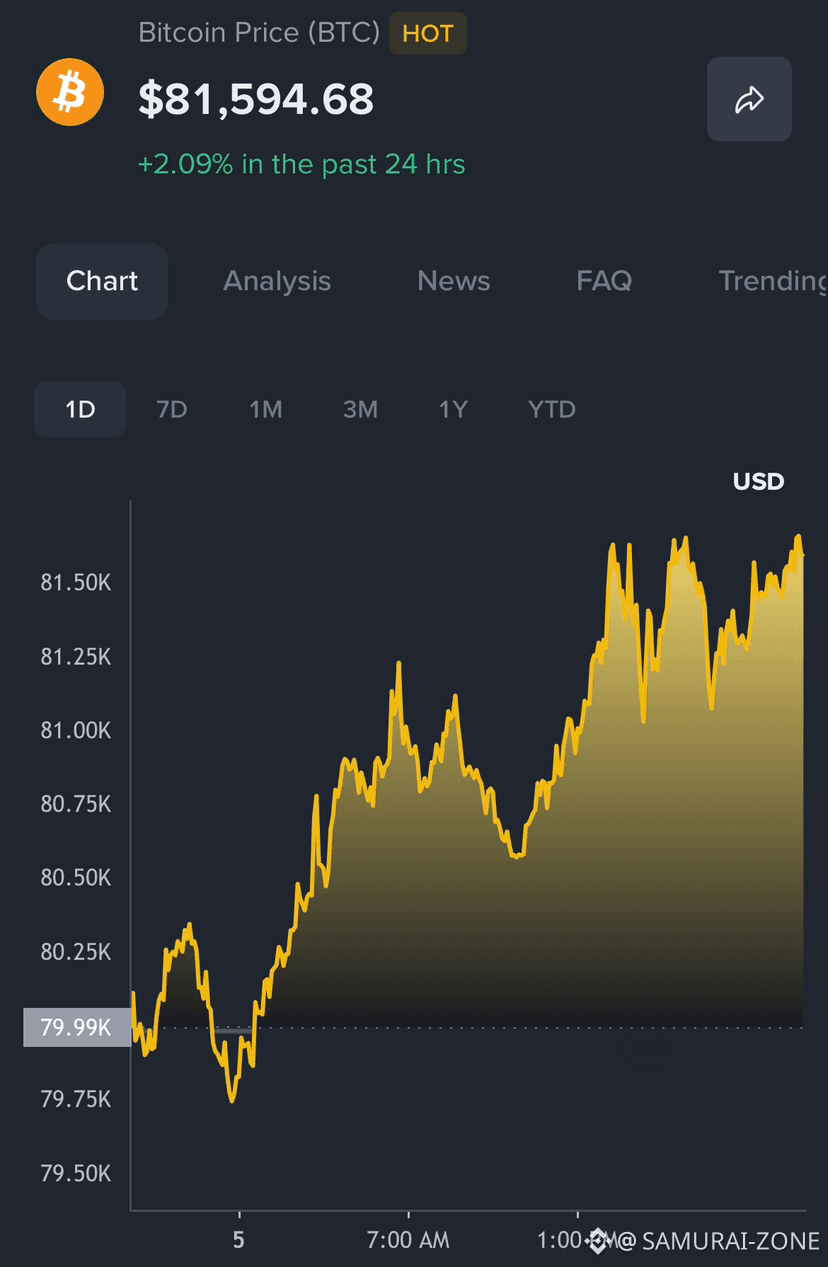828x1267 pixels.
Task: Switch to the Analysis tab
Action: click(277, 281)
